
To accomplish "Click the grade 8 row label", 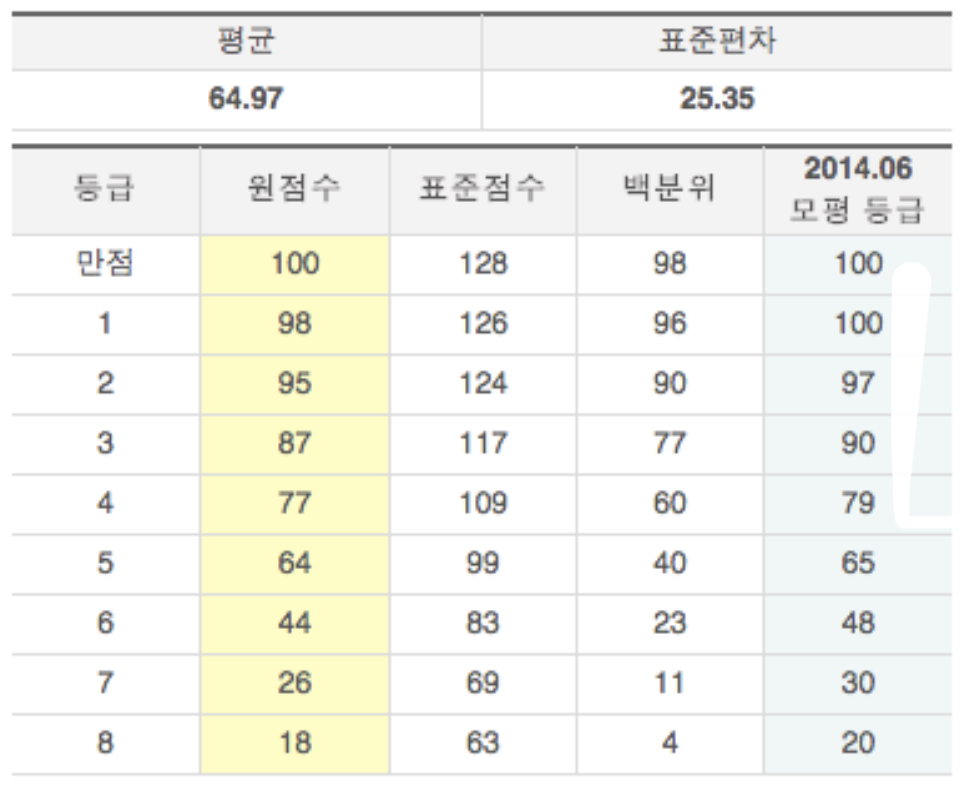I will click(x=105, y=744).
